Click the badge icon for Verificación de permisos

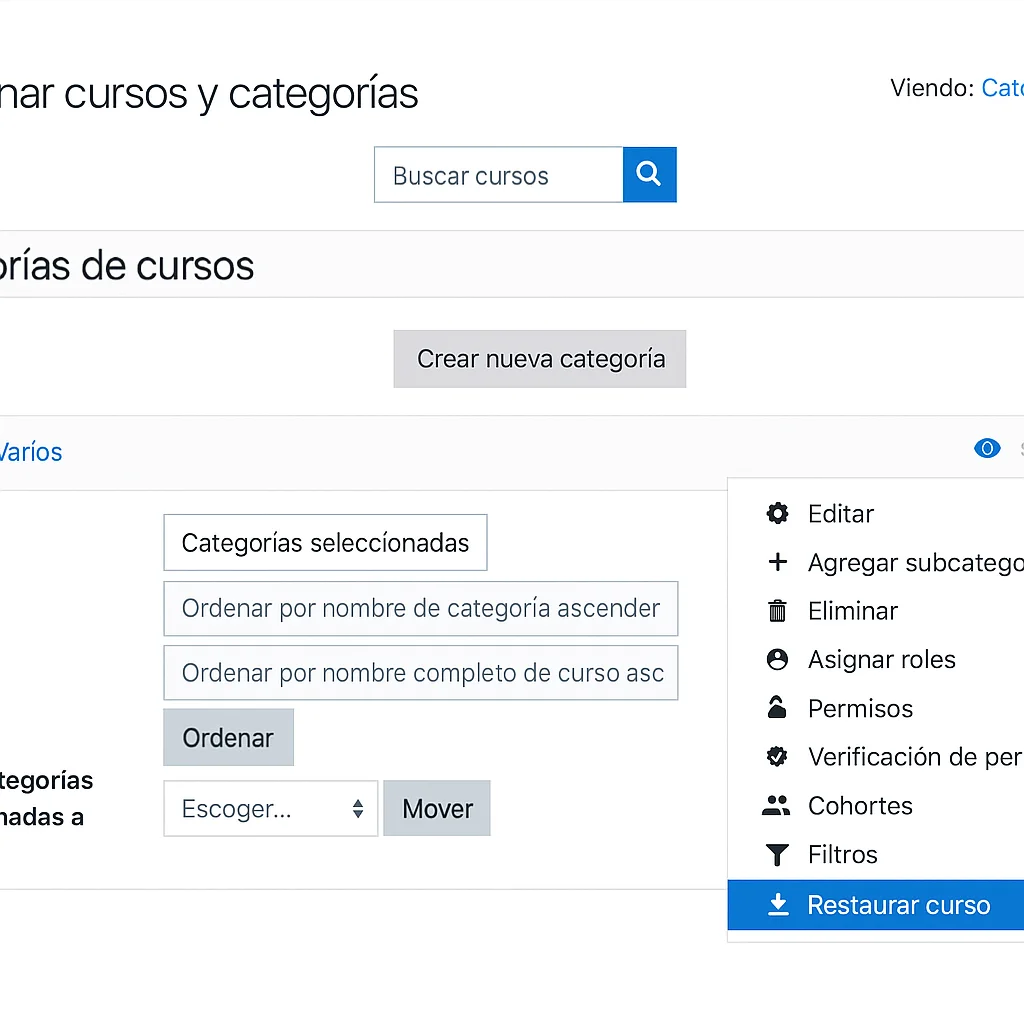pos(777,757)
